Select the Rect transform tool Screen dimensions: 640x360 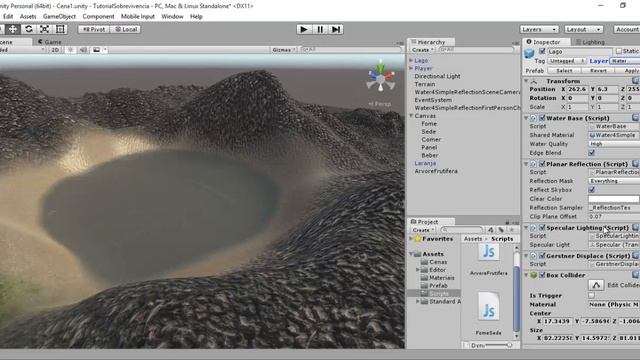[60, 29]
